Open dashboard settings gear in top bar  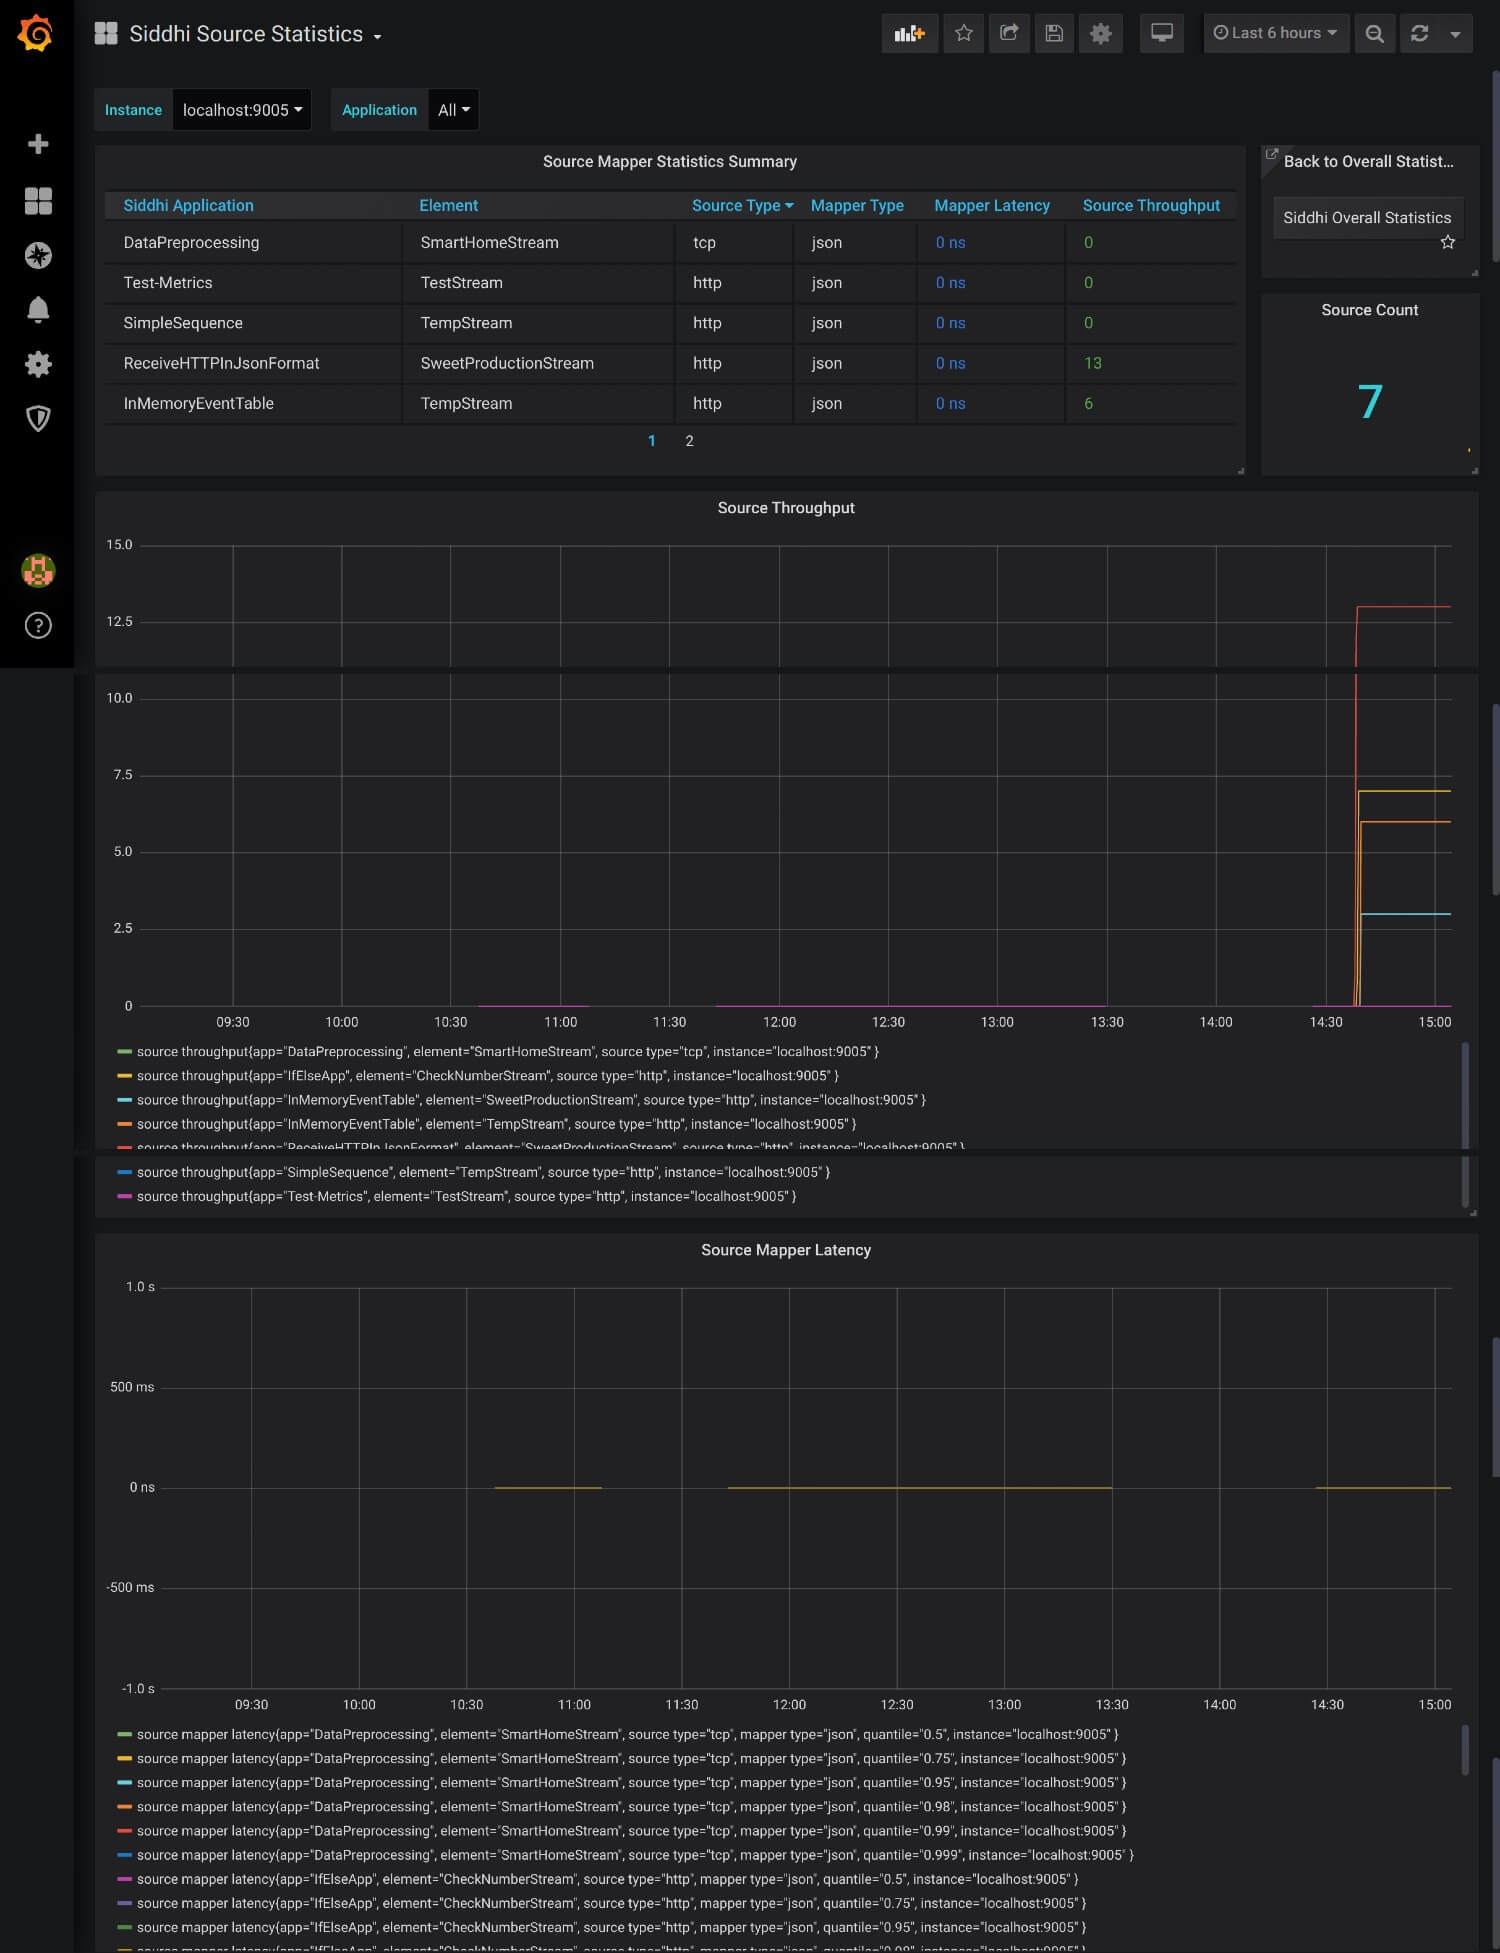[1100, 33]
